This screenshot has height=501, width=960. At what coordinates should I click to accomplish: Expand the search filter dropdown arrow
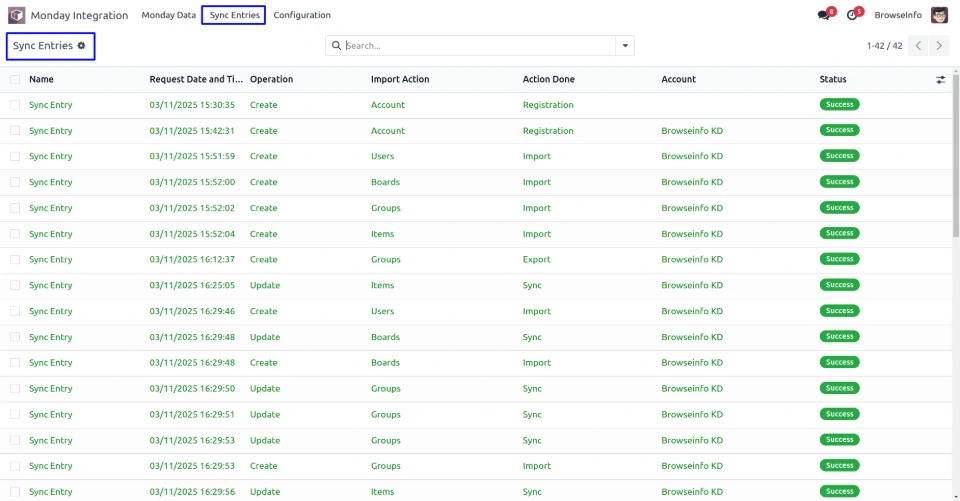click(x=625, y=46)
